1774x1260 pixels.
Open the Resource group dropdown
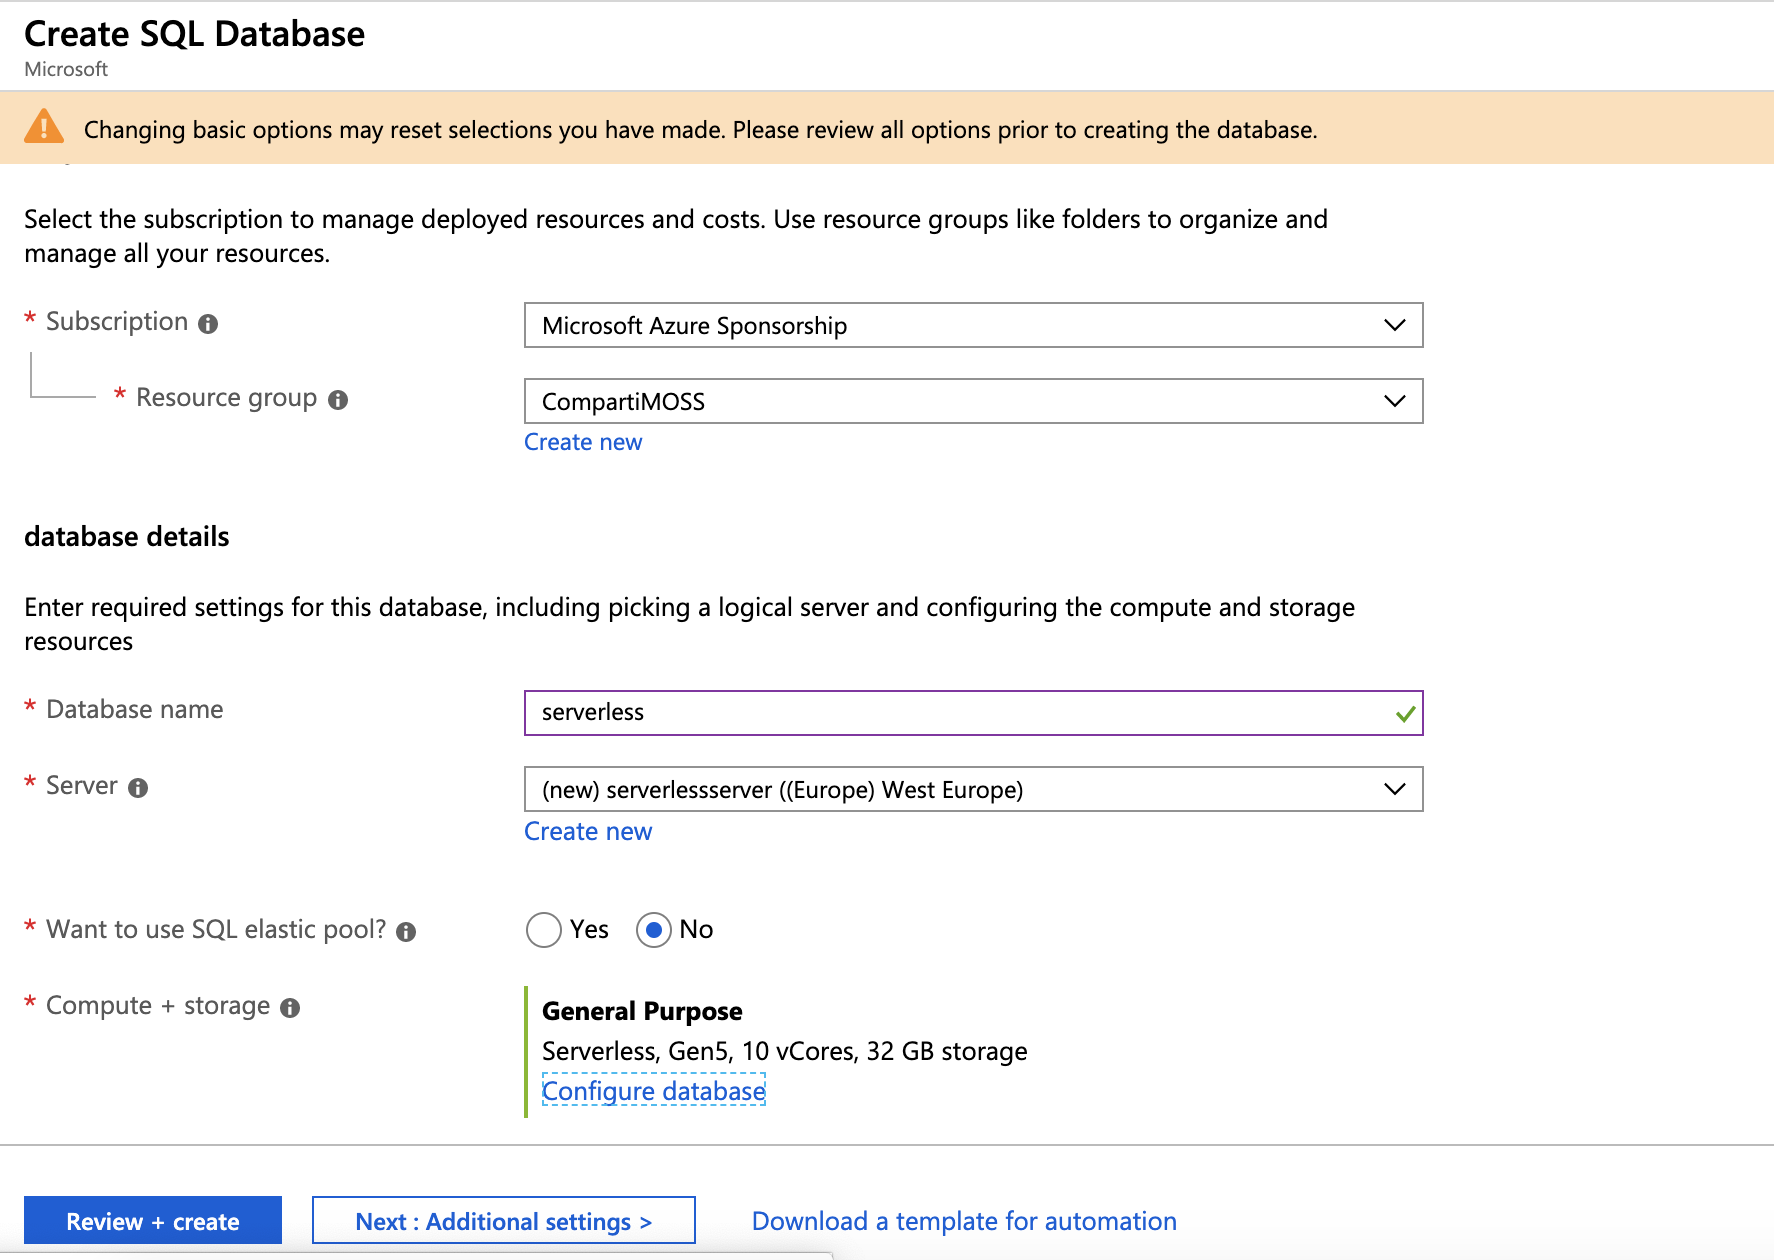tap(1394, 401)
